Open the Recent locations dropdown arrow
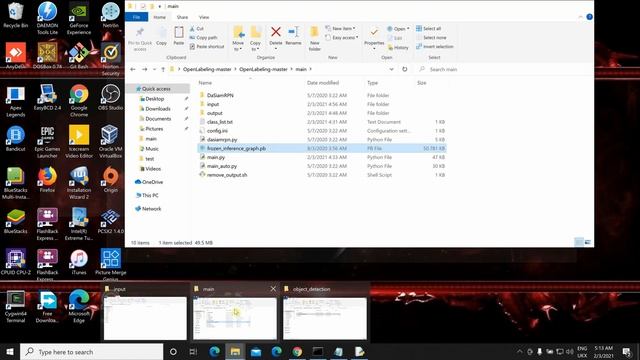 (154, 69)
